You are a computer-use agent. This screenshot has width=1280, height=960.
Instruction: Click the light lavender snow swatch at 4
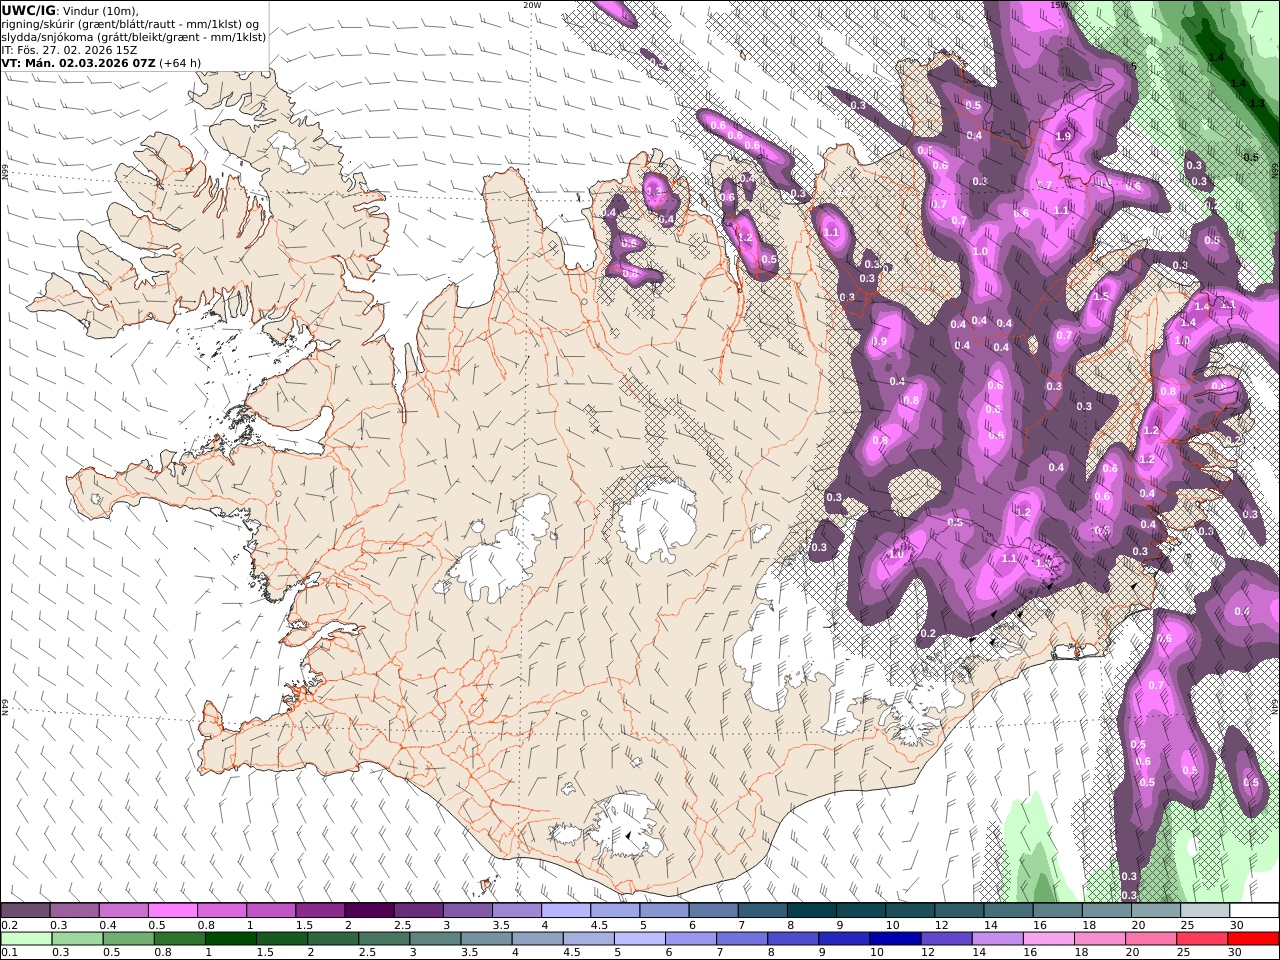click(x=566, y=911)
